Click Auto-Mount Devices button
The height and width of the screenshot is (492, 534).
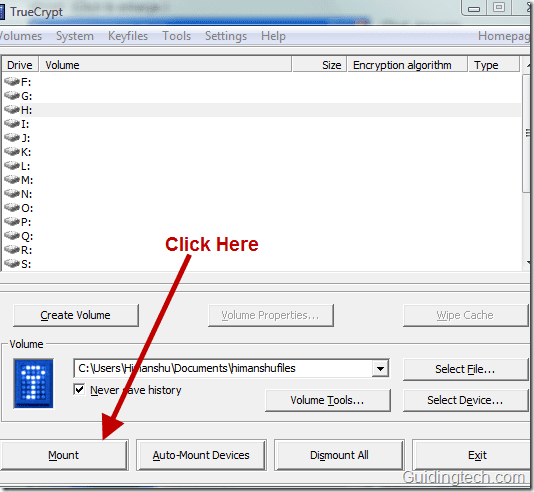tap(201, 455)
